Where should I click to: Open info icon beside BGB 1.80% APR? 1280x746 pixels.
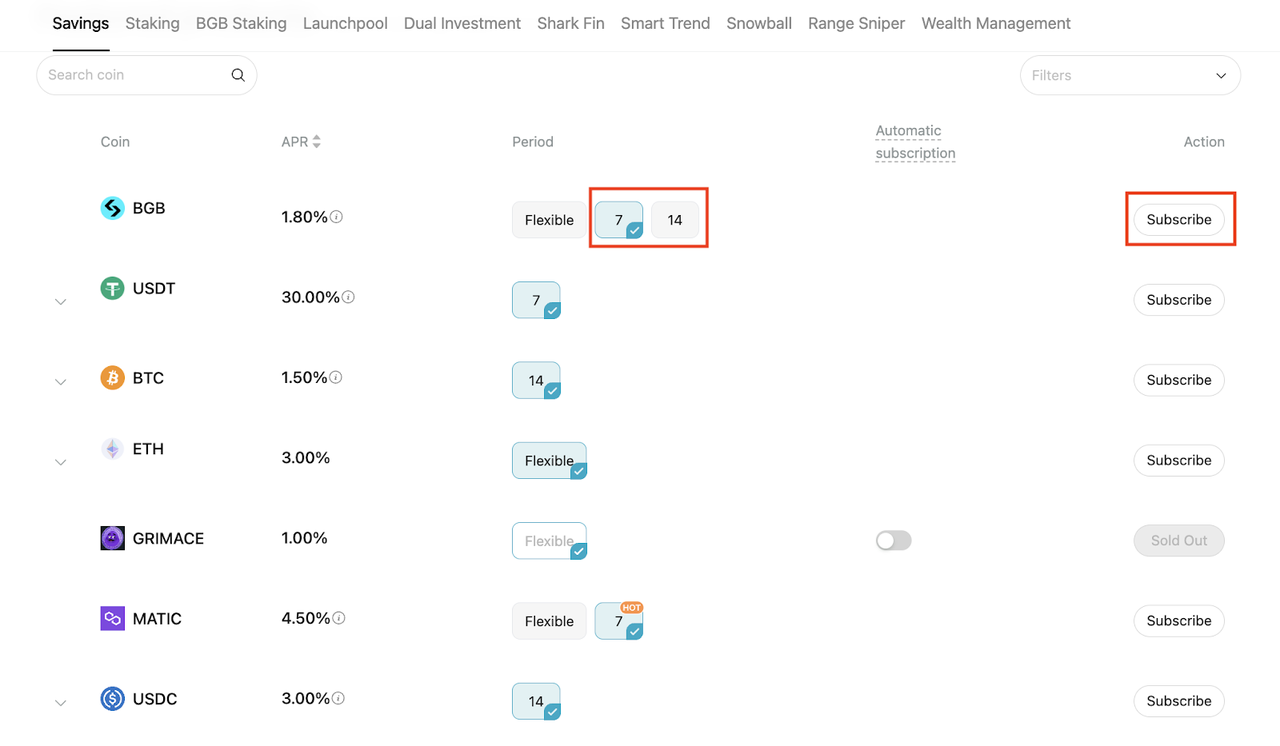tap(337, 217)
